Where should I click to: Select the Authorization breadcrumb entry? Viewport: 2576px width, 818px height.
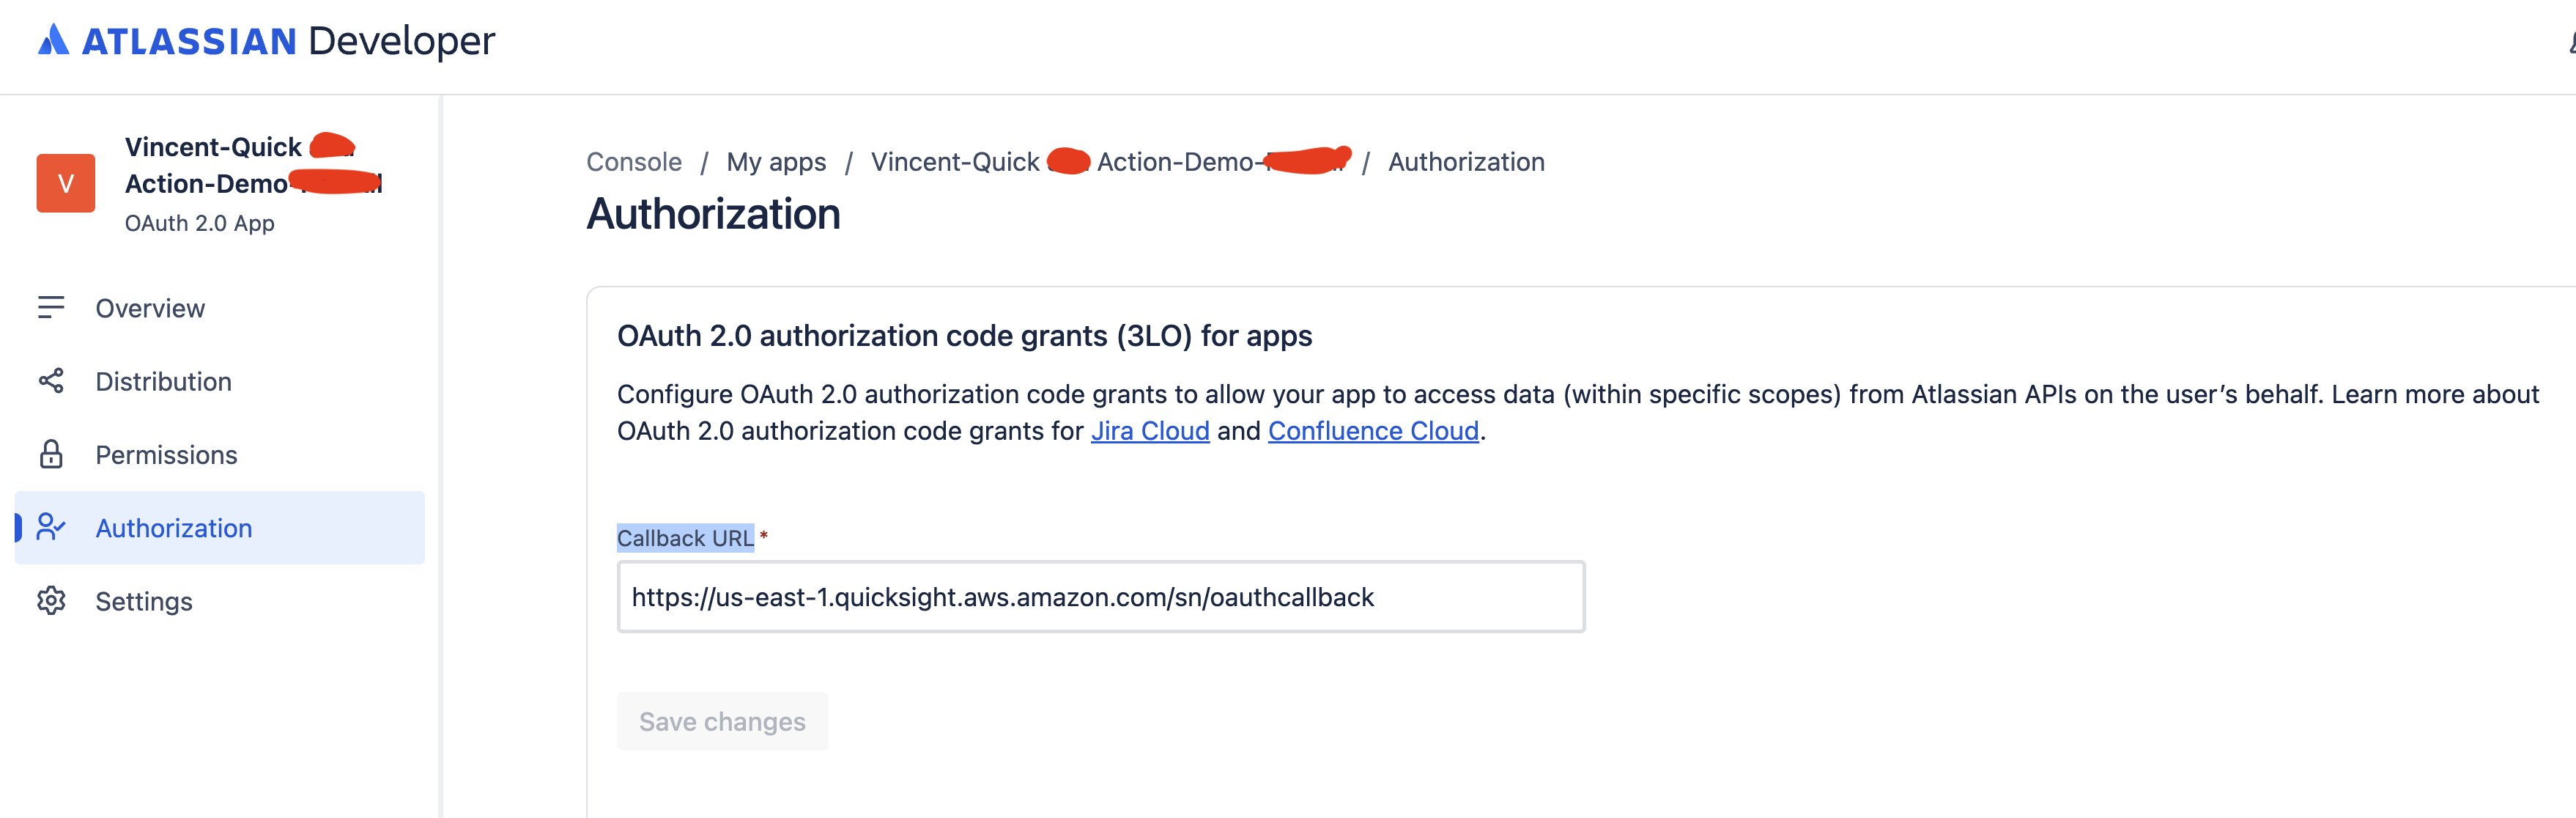tap(1466, 161)
